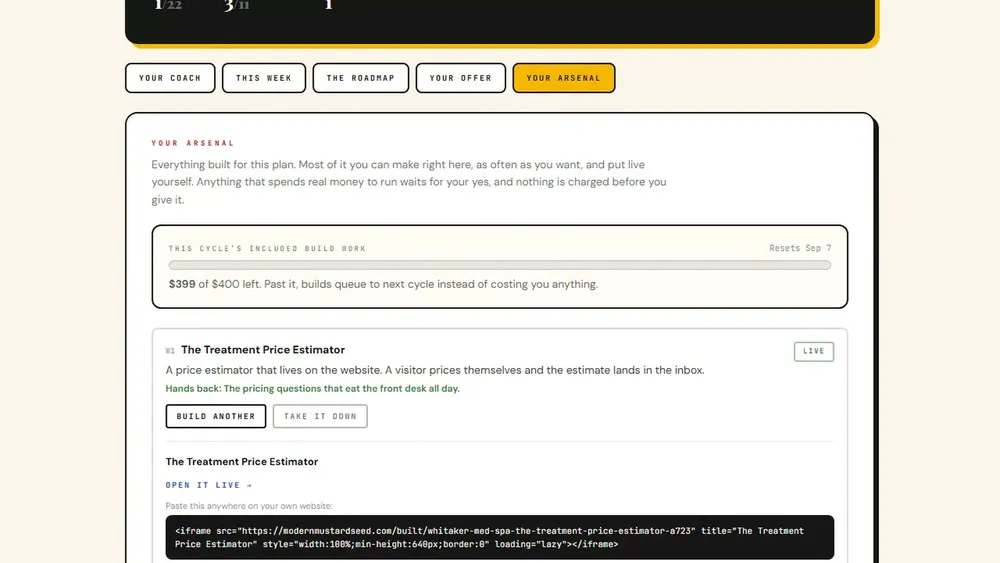This screenshot has width=1000, height=563.
Task: Click the 'Your Arsenal' red heading
Action: click(193, 143)
